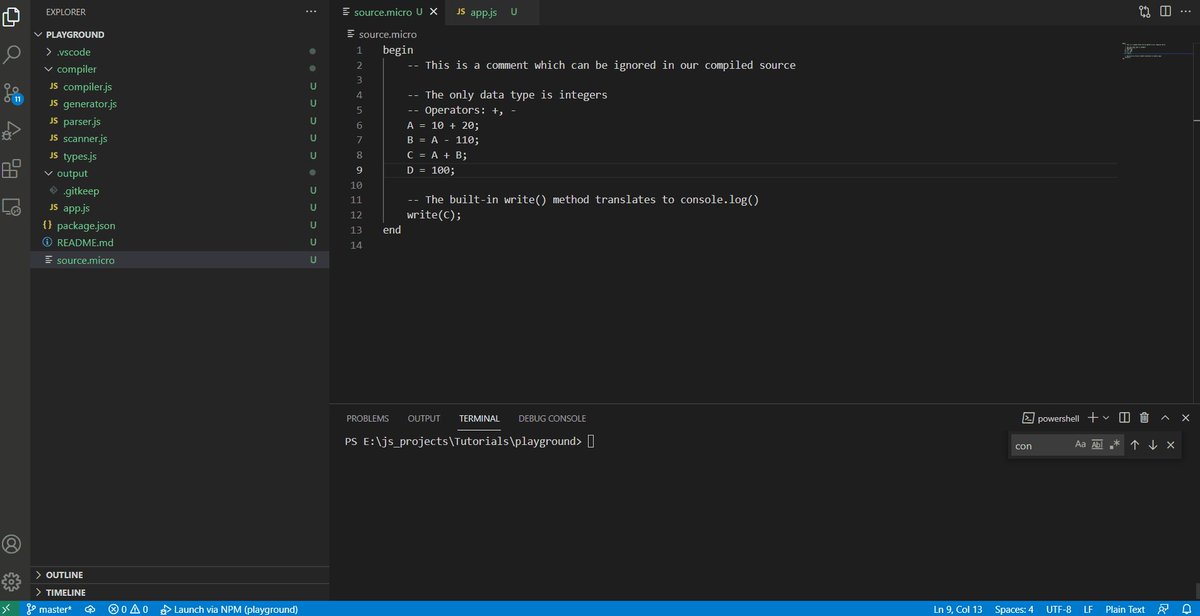Viewport: 1200px width, 616px height.
Task: Open editor more actions ellipsis
Action: coord(1185,12)
